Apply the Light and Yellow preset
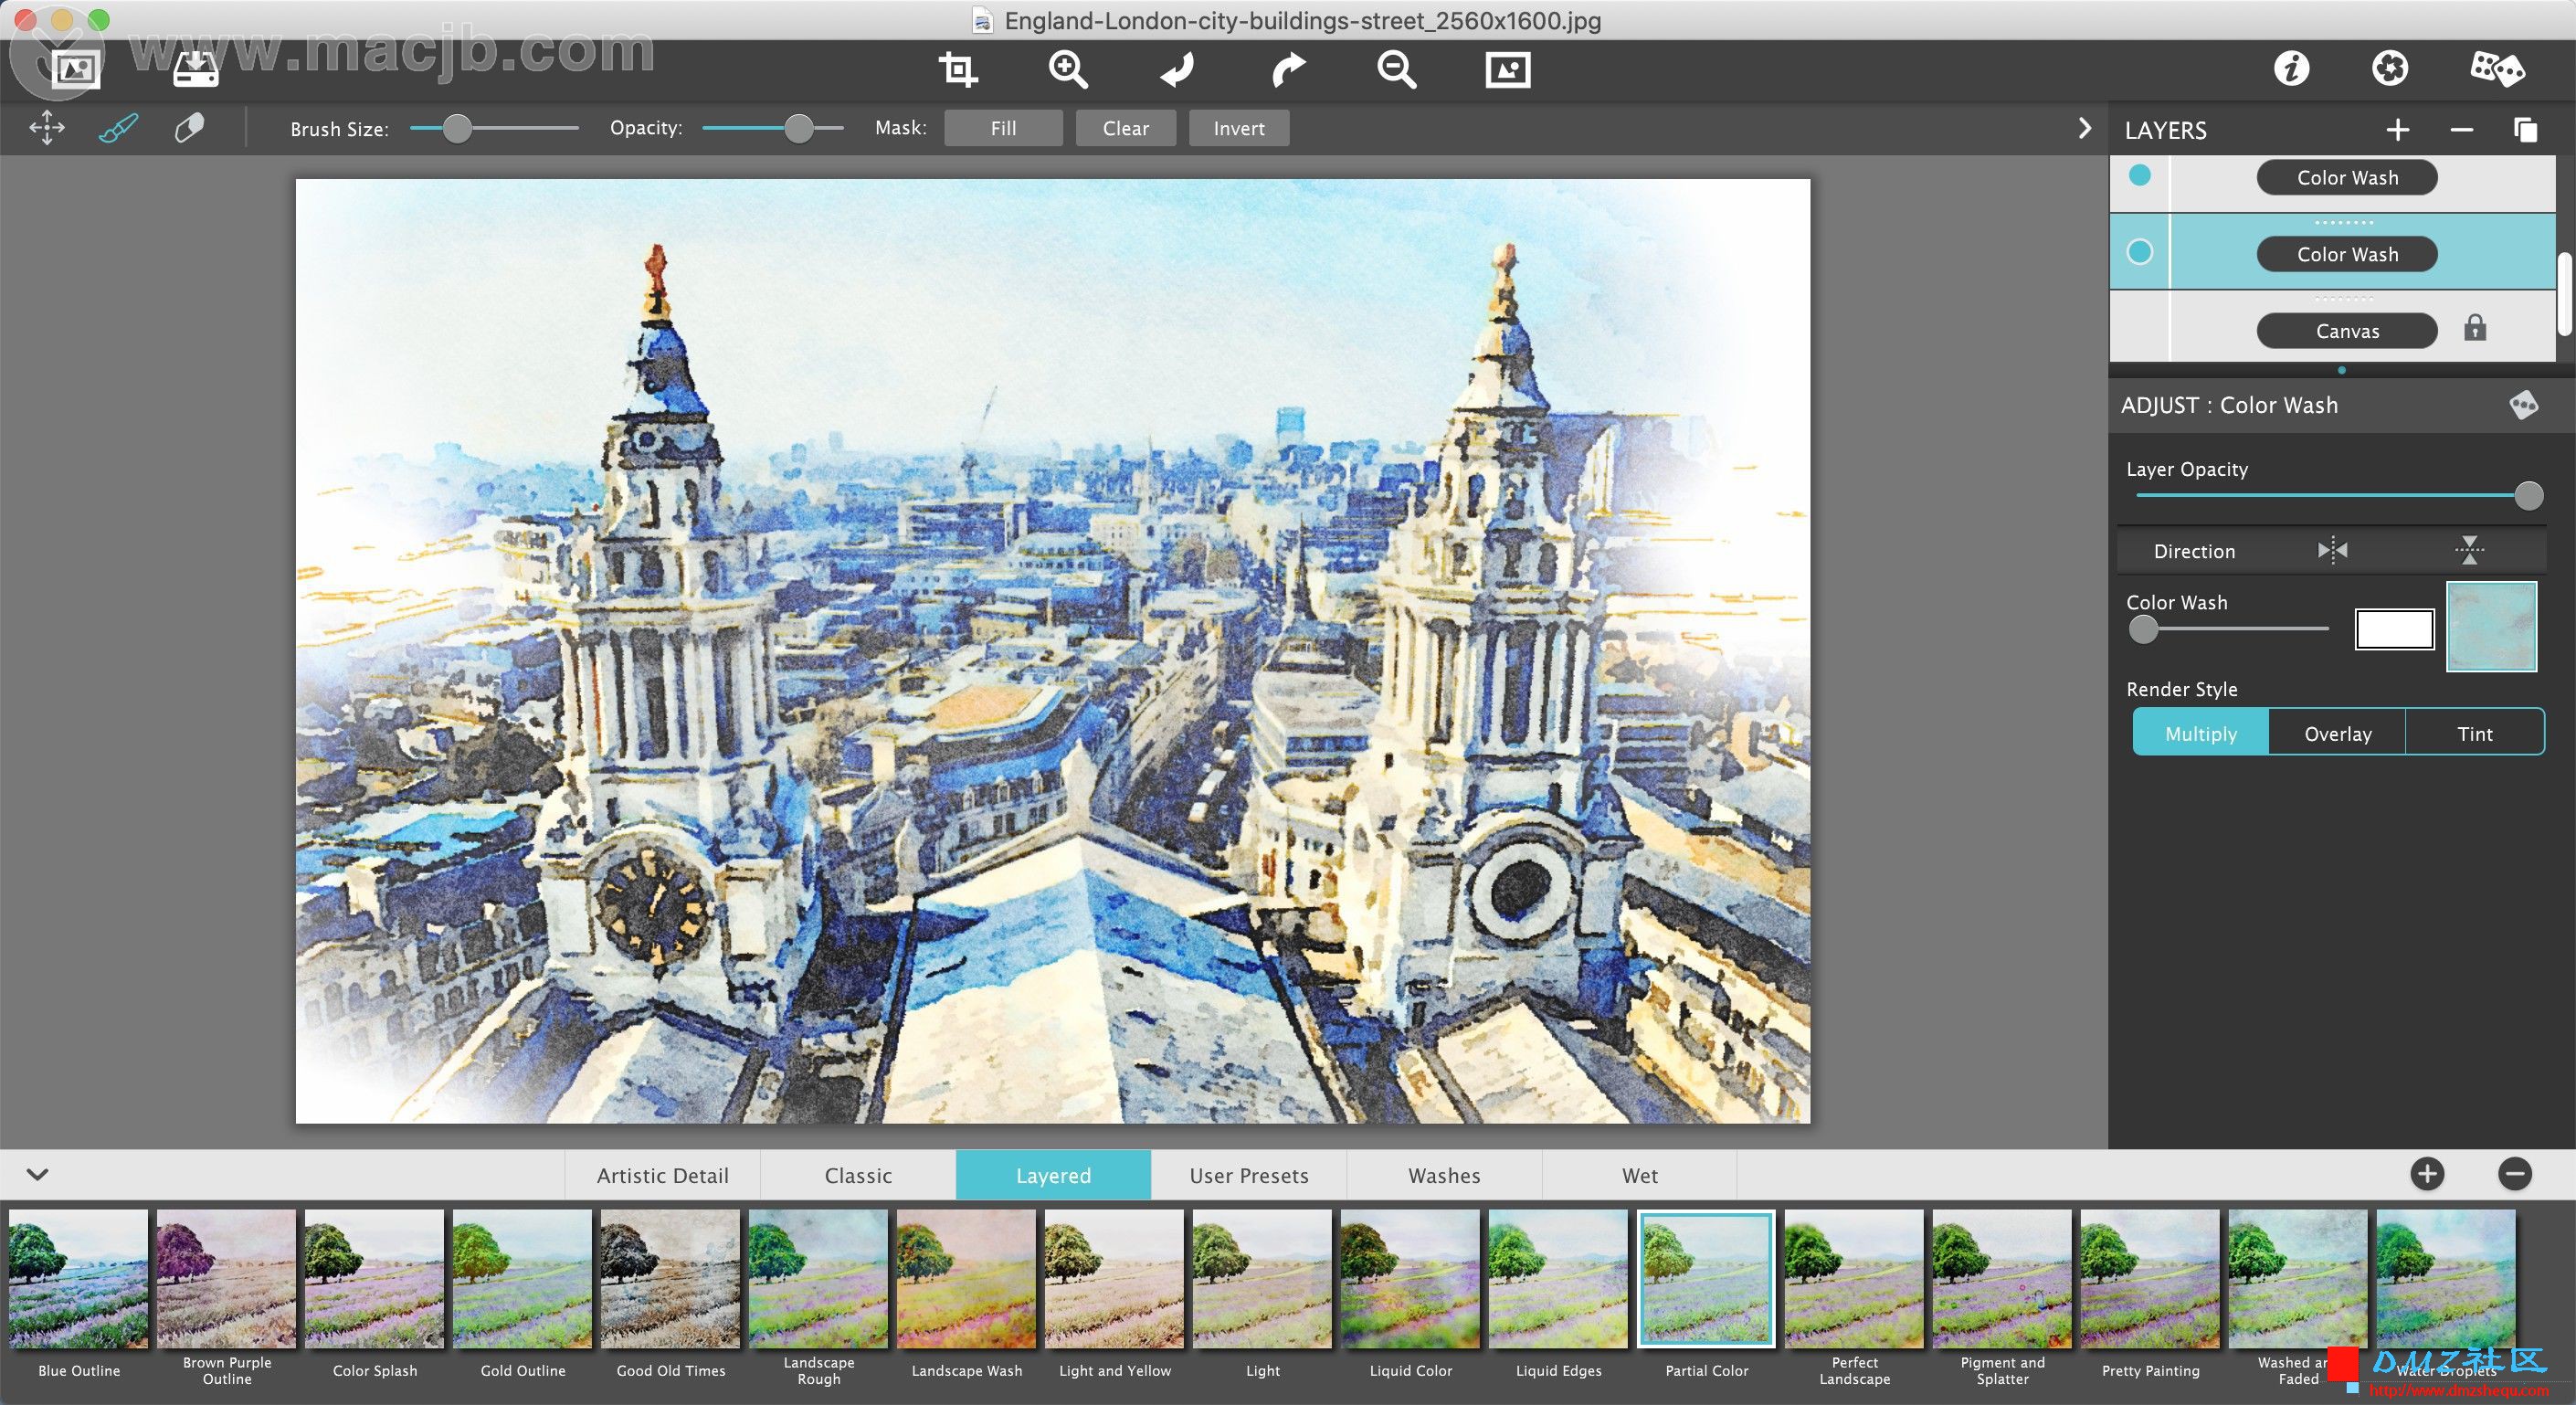This screenshot has height=1405, width=2576. click(x=1115, y=1279)
